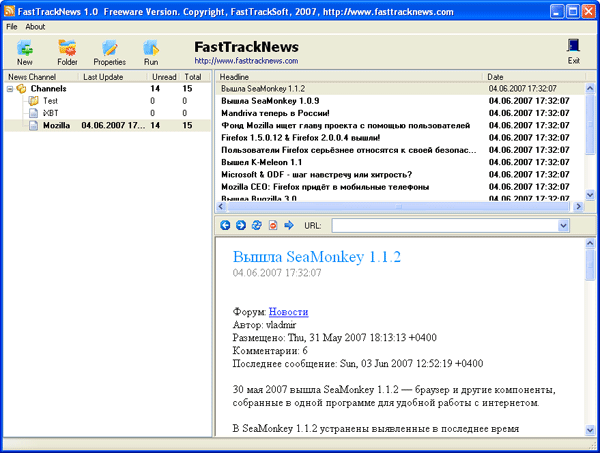Stop loading the browser page
Image resolution: width=600 pixels, height=453 pixels.
[273, 225]
